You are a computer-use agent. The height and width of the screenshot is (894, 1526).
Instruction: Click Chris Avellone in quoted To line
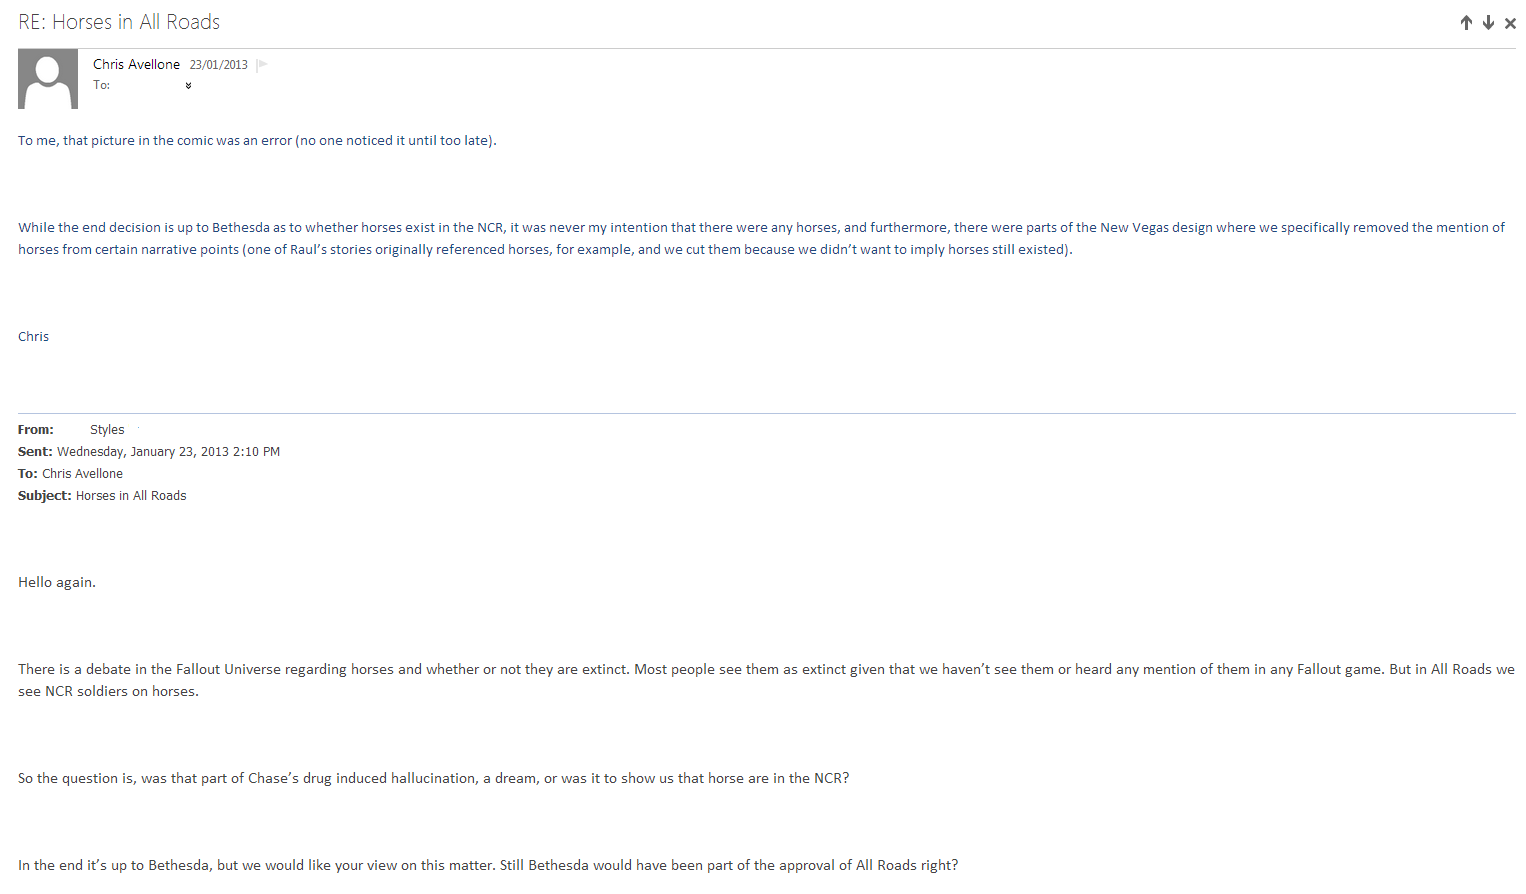pyautogui.click(x=82, y=474)
